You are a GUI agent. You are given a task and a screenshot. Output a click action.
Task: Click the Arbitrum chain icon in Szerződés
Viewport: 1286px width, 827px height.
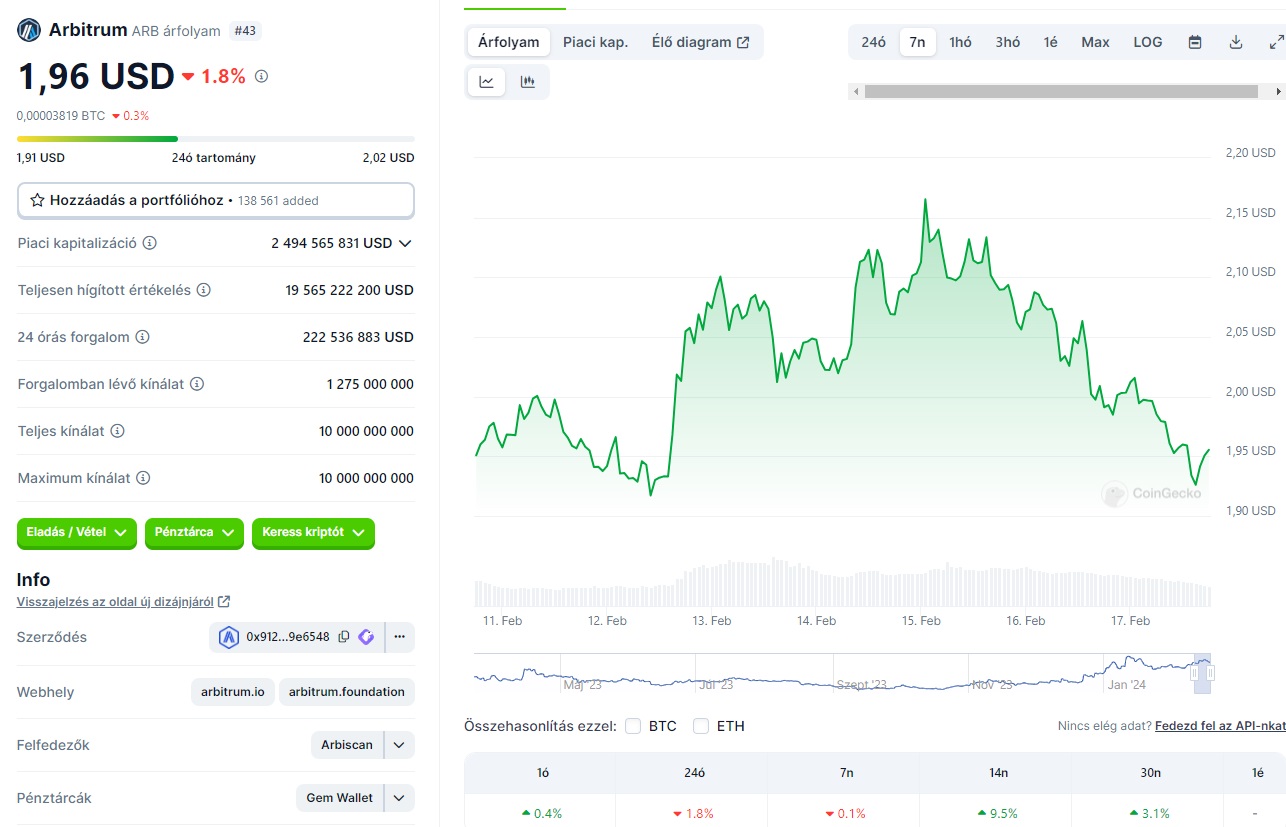point(229,637)
